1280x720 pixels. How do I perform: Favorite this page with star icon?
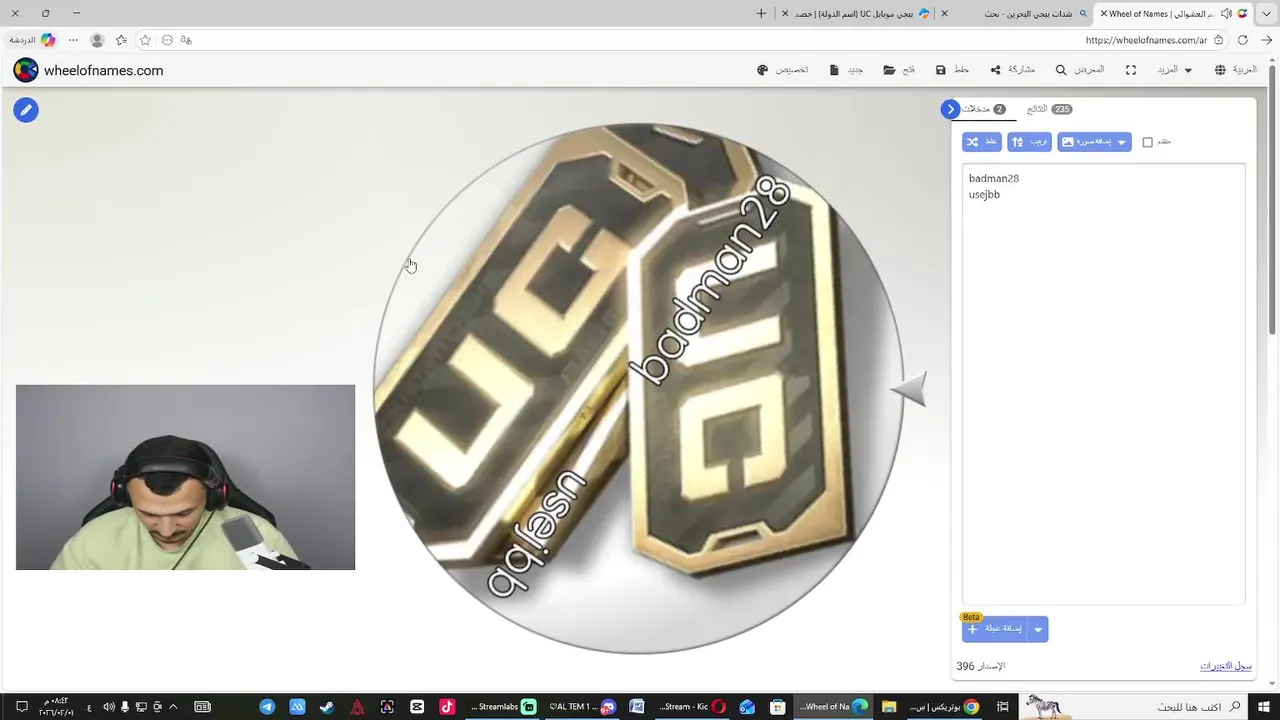coord(145,40)
